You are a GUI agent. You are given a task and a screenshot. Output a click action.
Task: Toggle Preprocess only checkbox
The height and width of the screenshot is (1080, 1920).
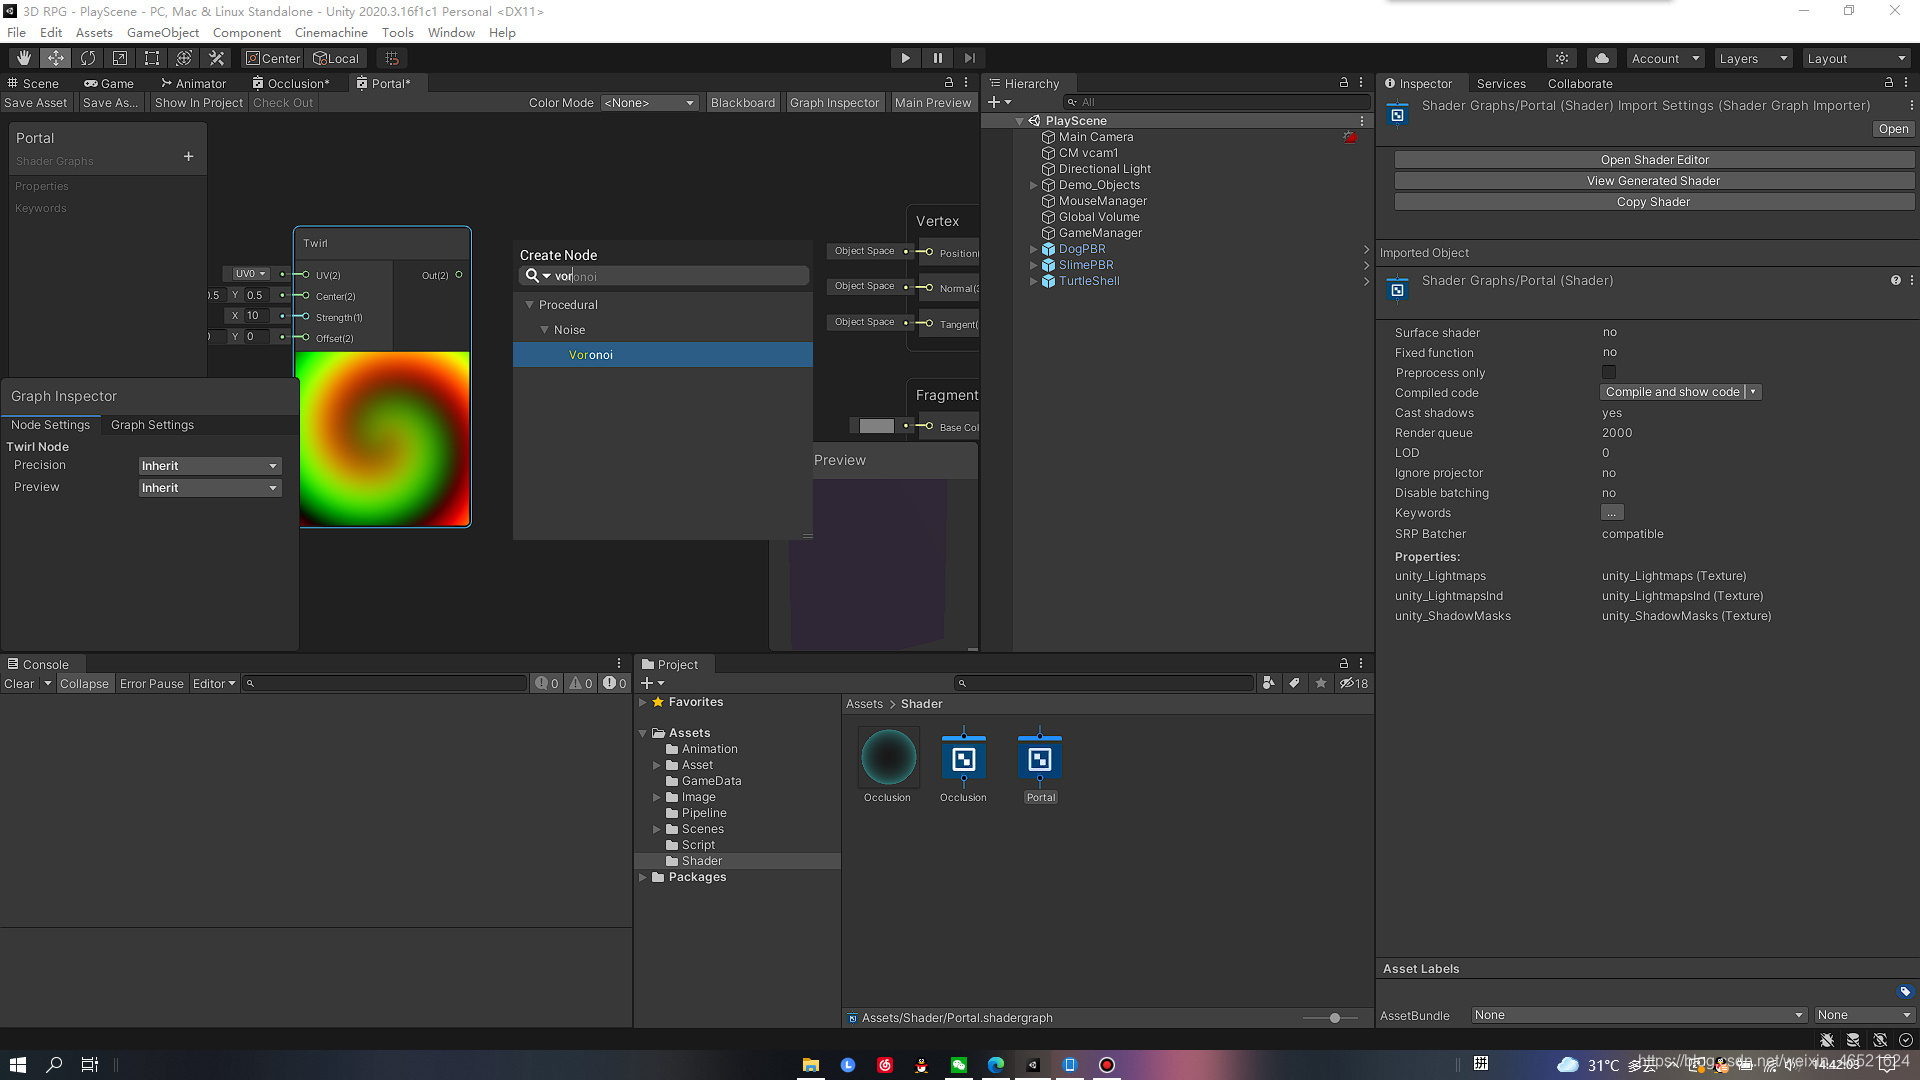[x=1609, y=373]
